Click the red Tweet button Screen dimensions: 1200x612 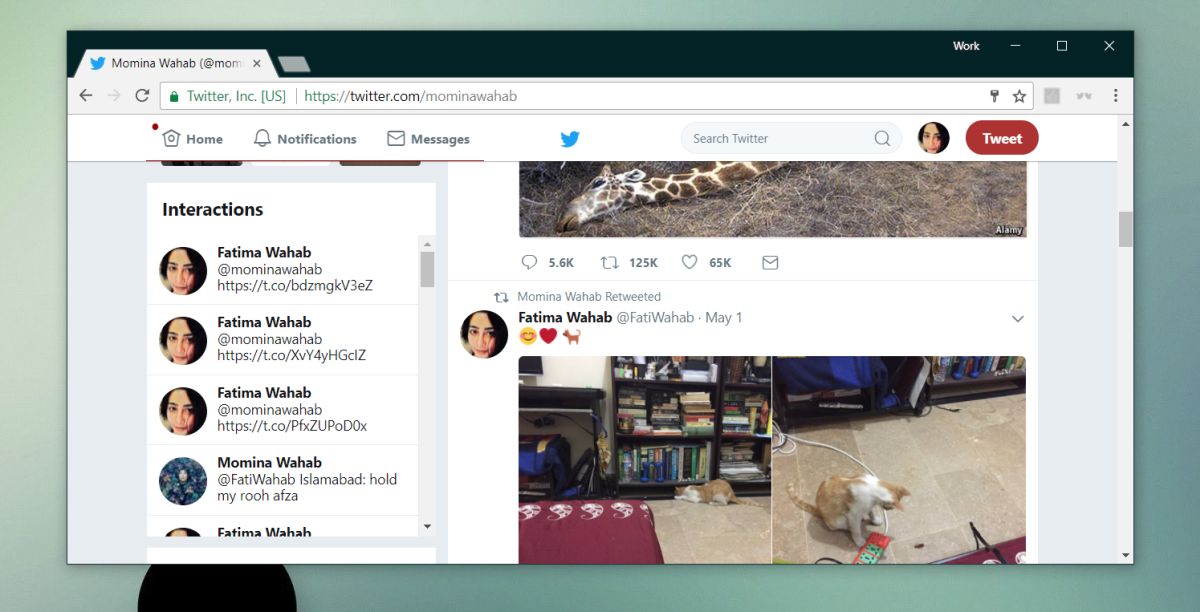click(1002, 138)
